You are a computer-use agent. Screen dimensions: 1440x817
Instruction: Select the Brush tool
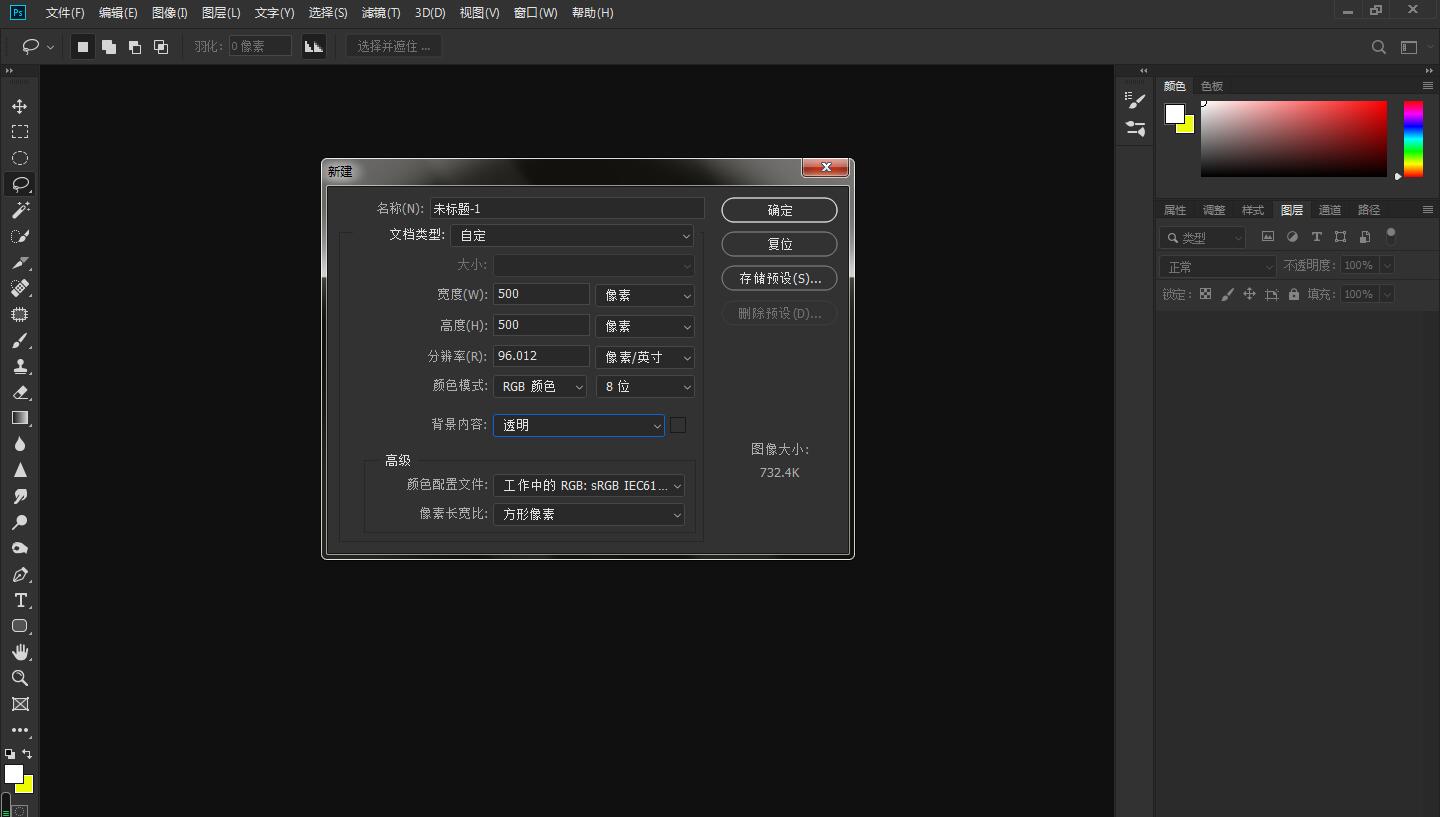tap(20, 340)
